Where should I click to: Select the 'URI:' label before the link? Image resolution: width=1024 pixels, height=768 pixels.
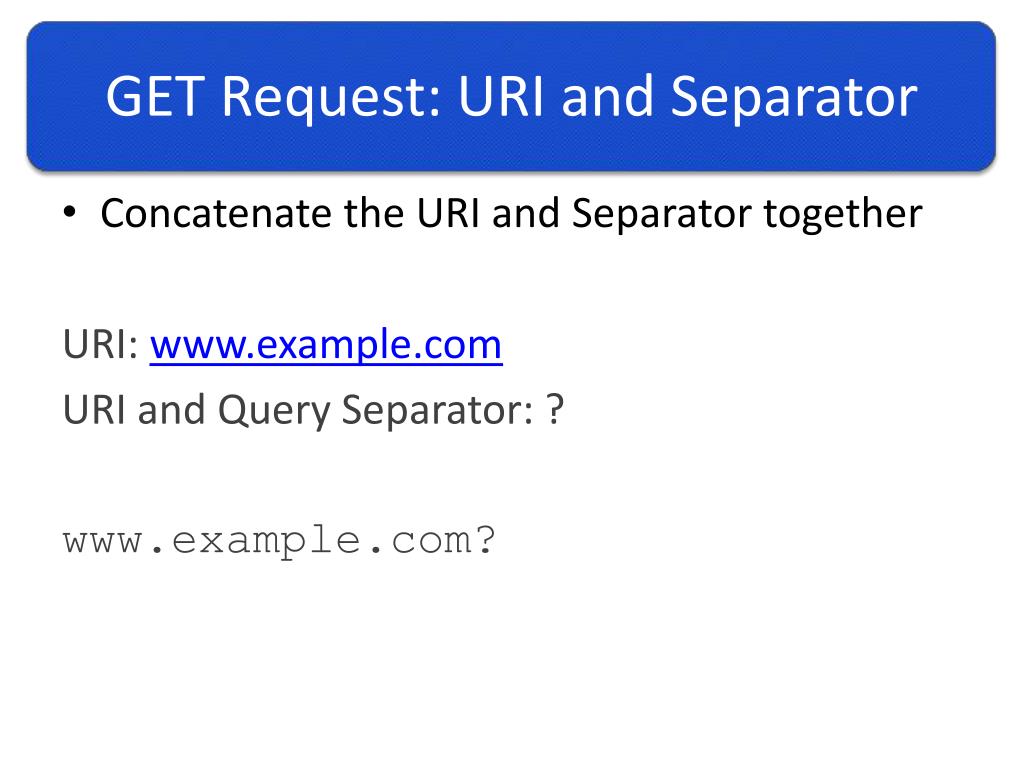(101, 344)
